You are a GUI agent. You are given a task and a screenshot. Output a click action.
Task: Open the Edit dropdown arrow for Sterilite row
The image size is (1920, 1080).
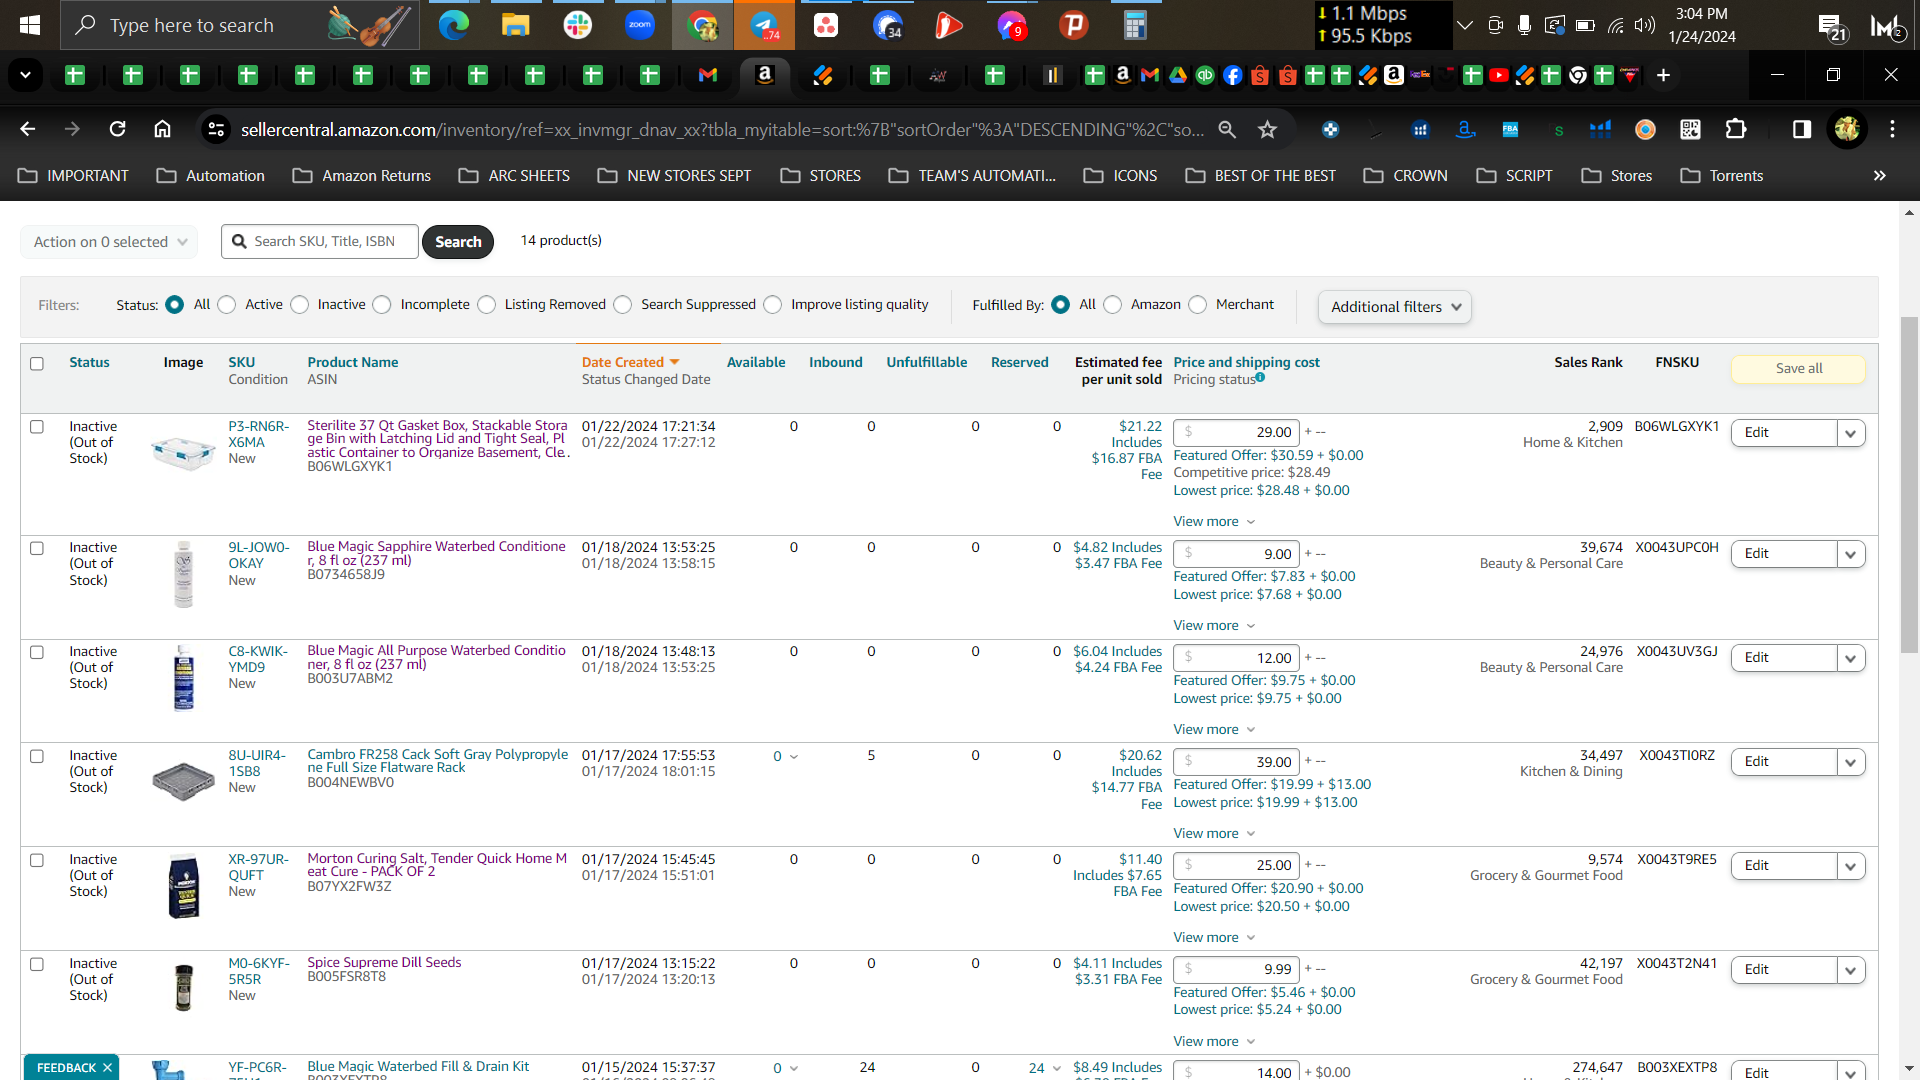click(x=1851, y=433)
